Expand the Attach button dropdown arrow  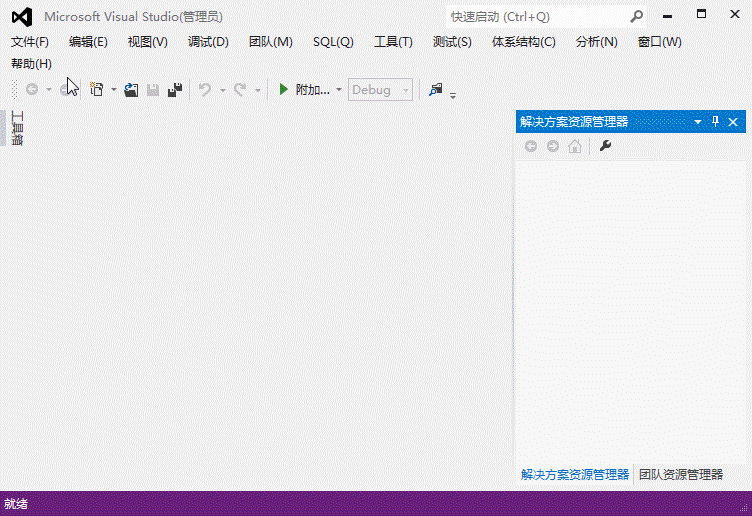(x=339, y=90)
